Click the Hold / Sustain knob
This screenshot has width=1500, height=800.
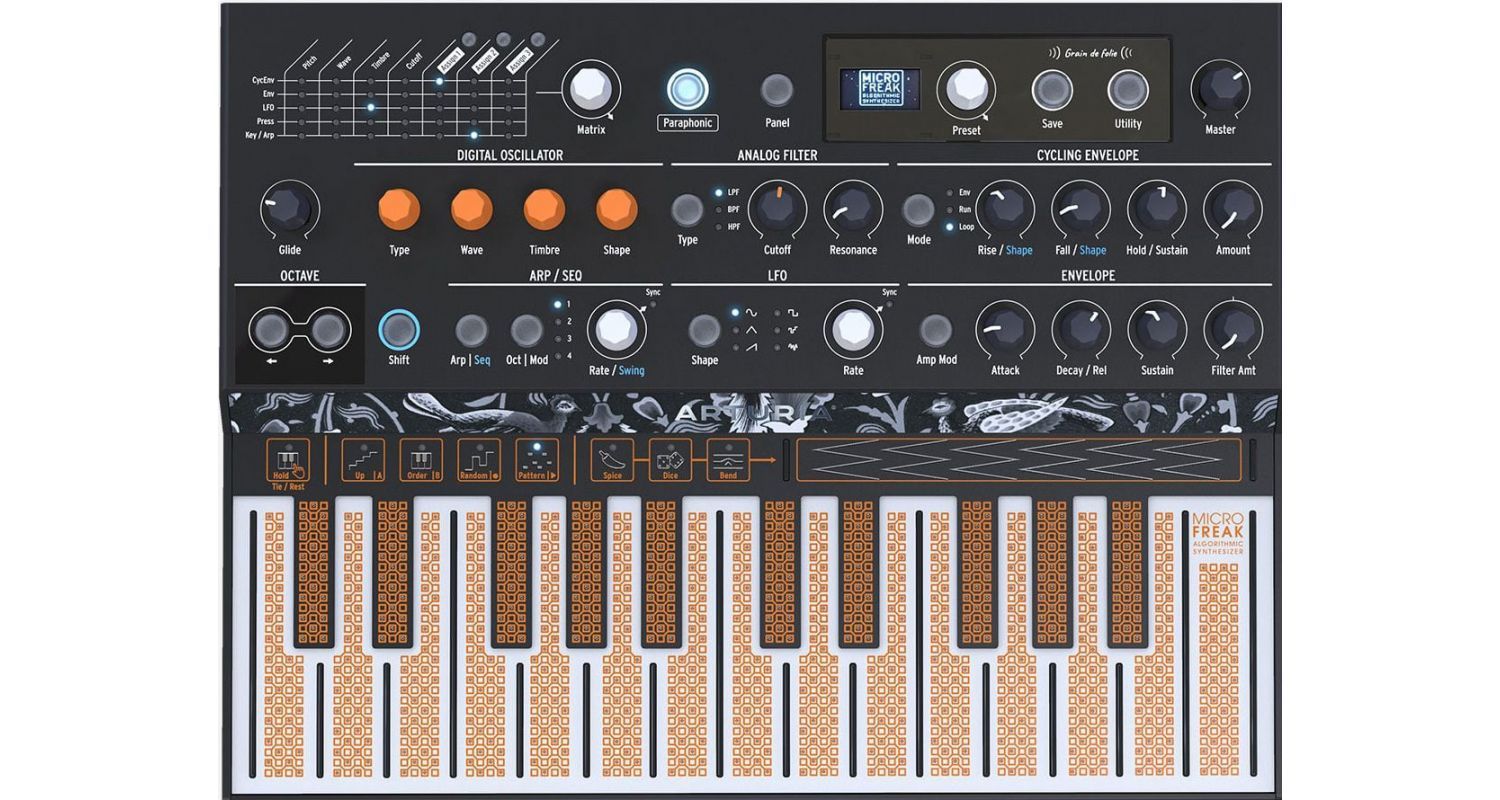point(1157,209)
